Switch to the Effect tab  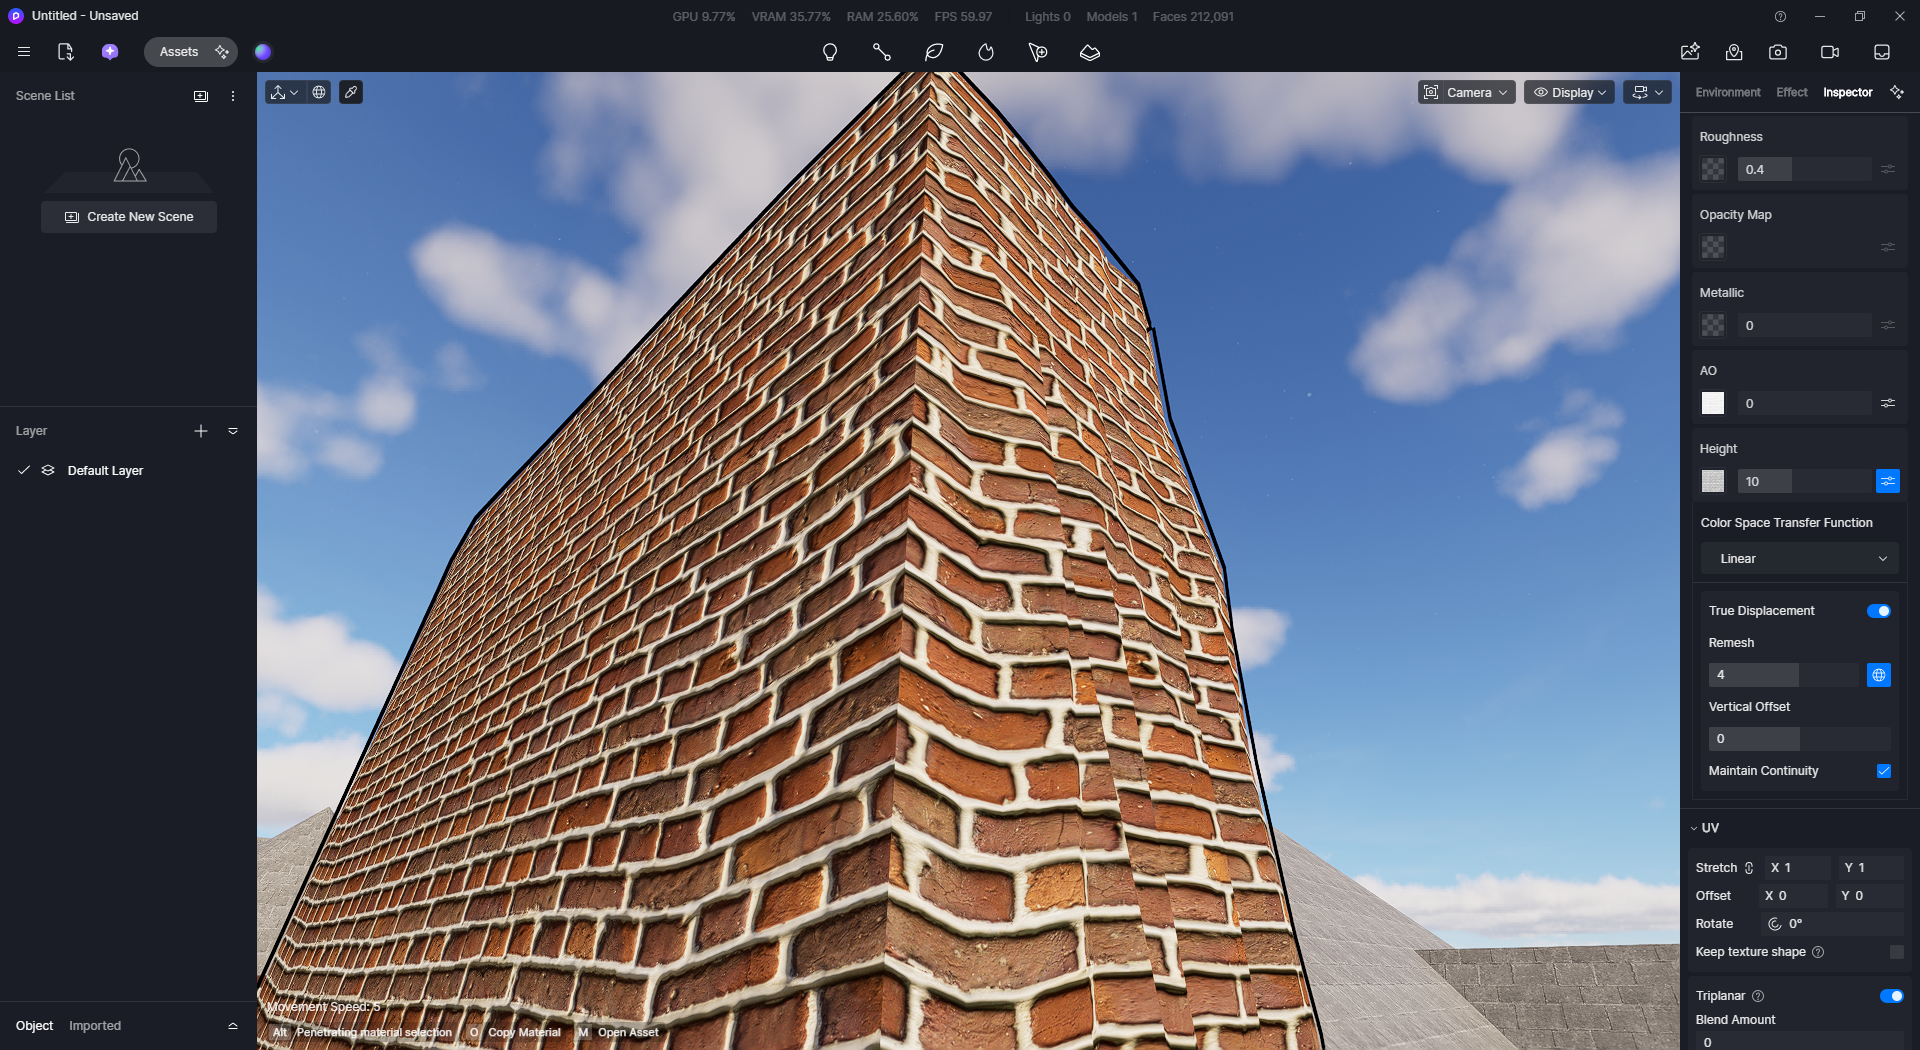pos(1791,92)
